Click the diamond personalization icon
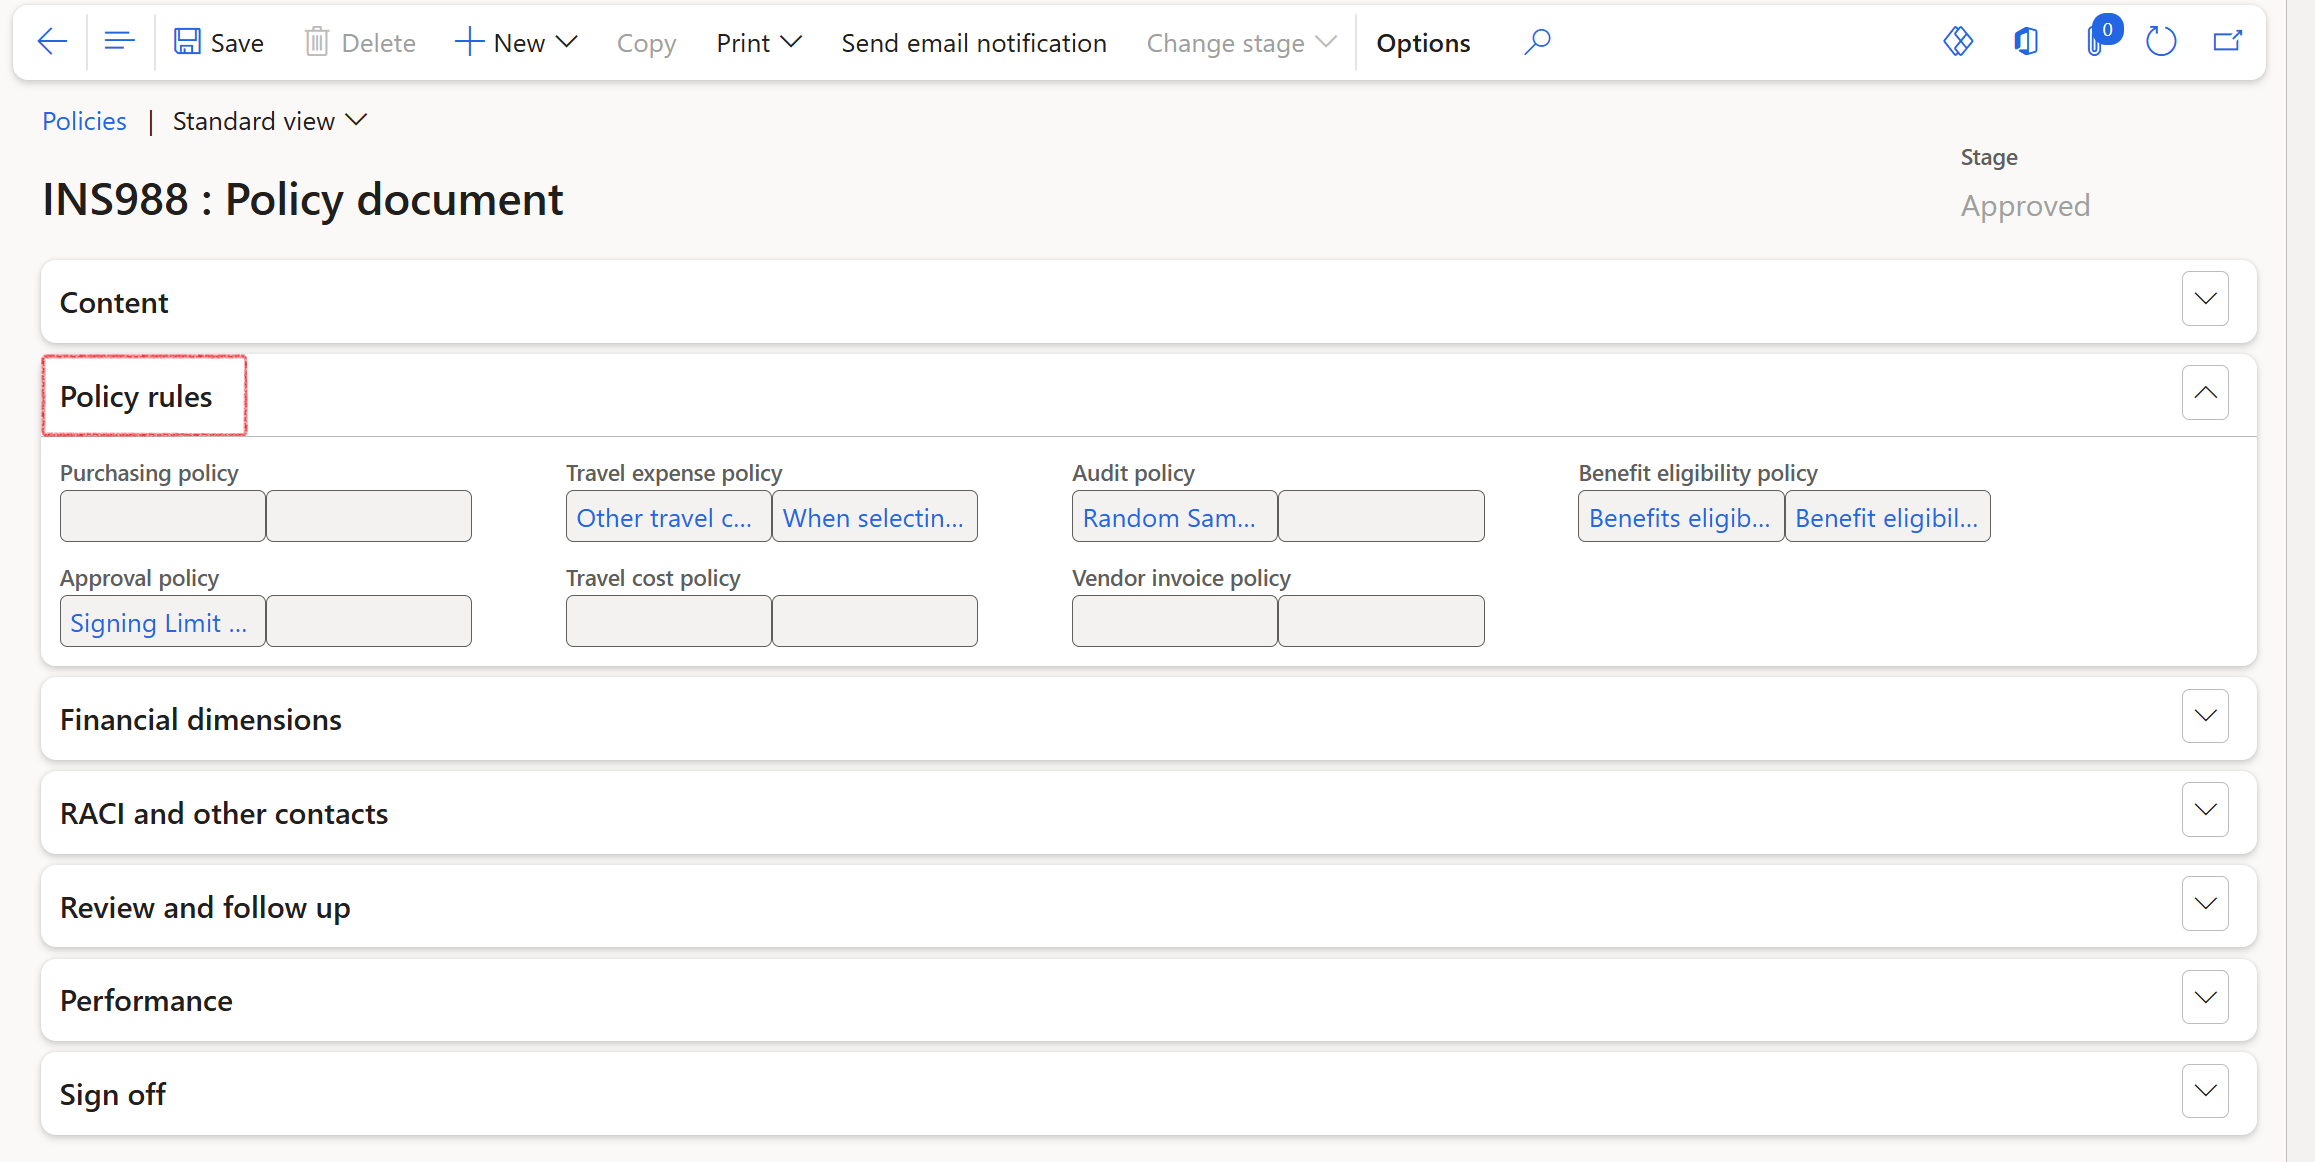This screenshot has height=1162, width=2315. [1958, 42]
